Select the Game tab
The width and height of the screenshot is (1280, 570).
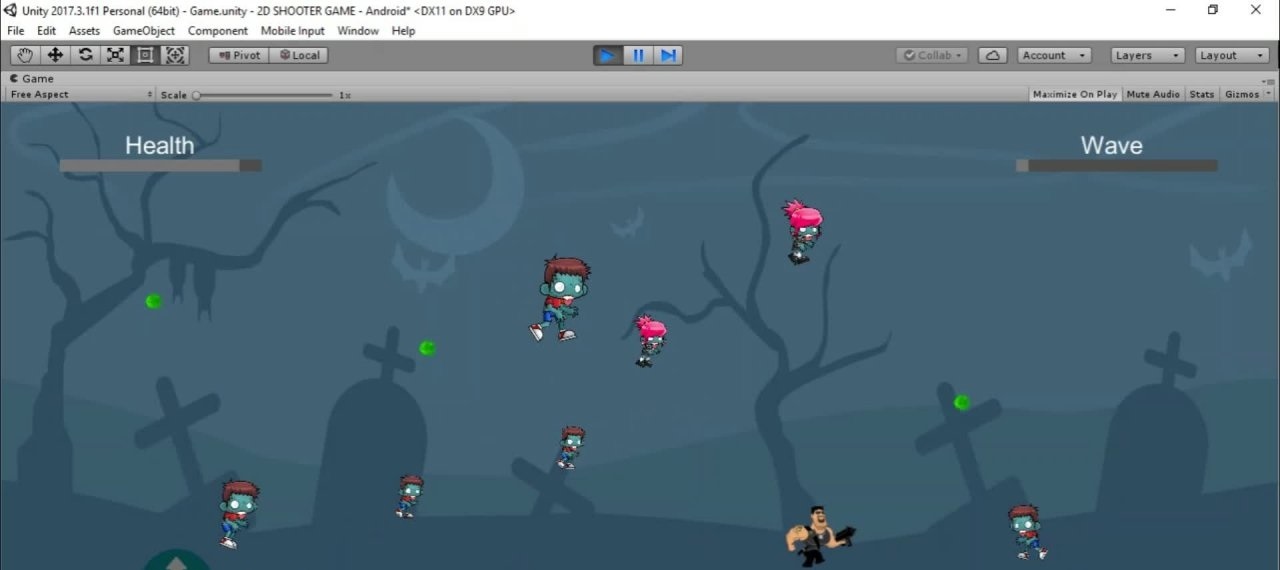32,78
